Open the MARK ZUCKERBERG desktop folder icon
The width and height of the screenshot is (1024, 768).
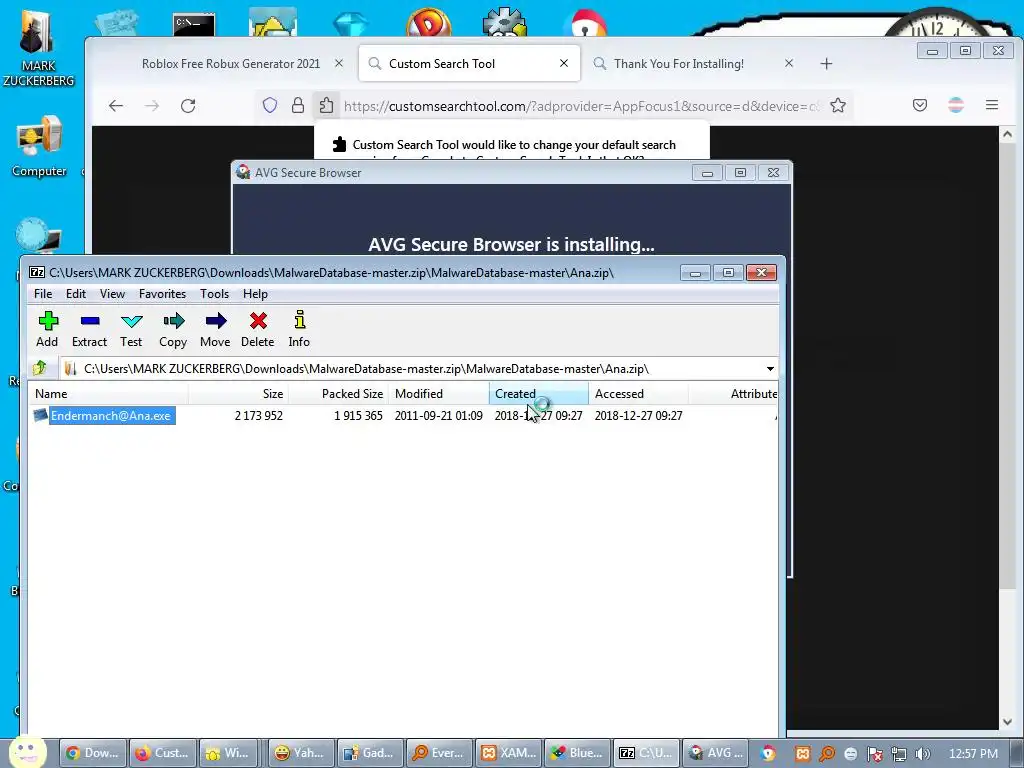click(x=39, y=48)
